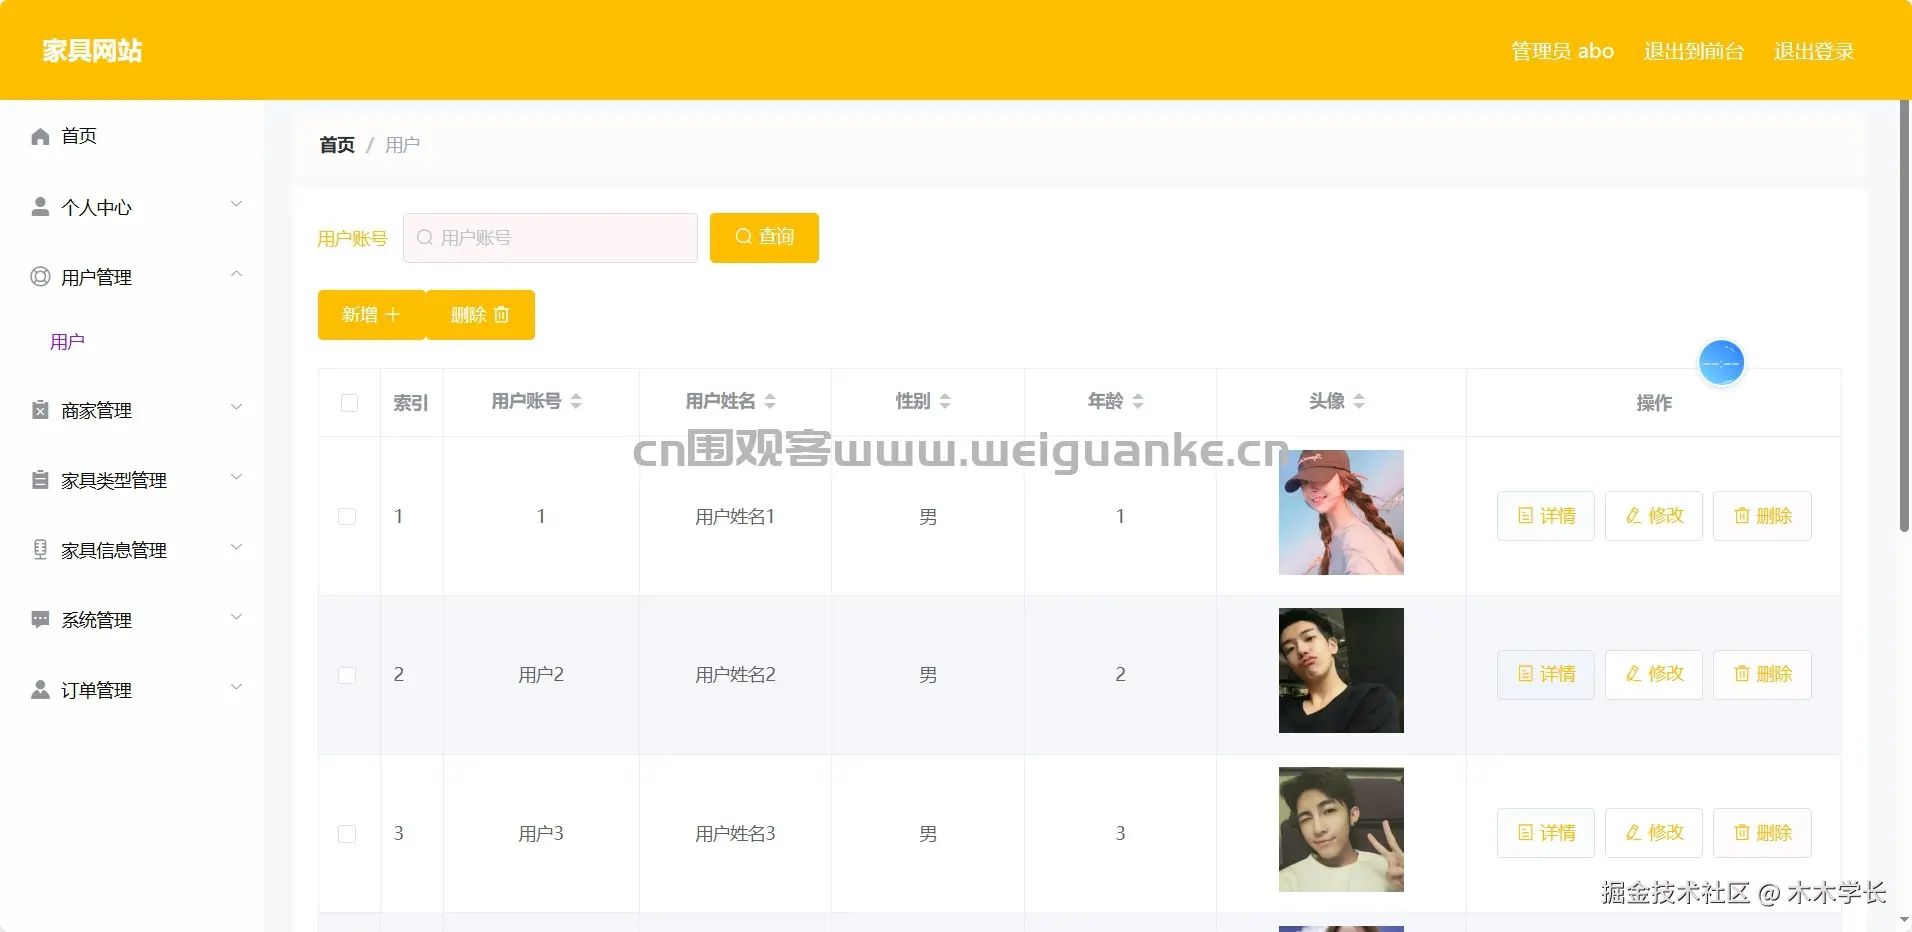Screen dimensions: 1912x932
Task: Sort by 头像 column arrows
Action: [1359, 401]
